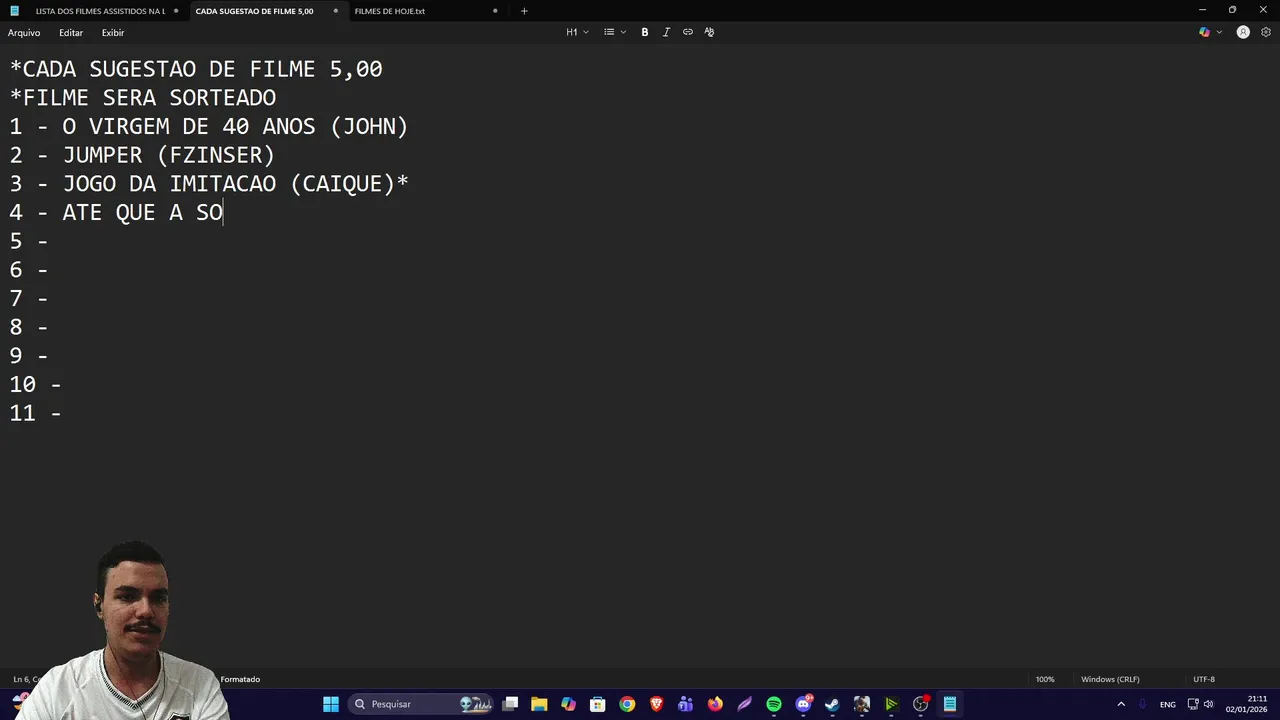Image resolution: width=1280 pixels, height=720 pixels.
Task: Open Spotify from the taskbar
Action: click(x=774, y=704)
